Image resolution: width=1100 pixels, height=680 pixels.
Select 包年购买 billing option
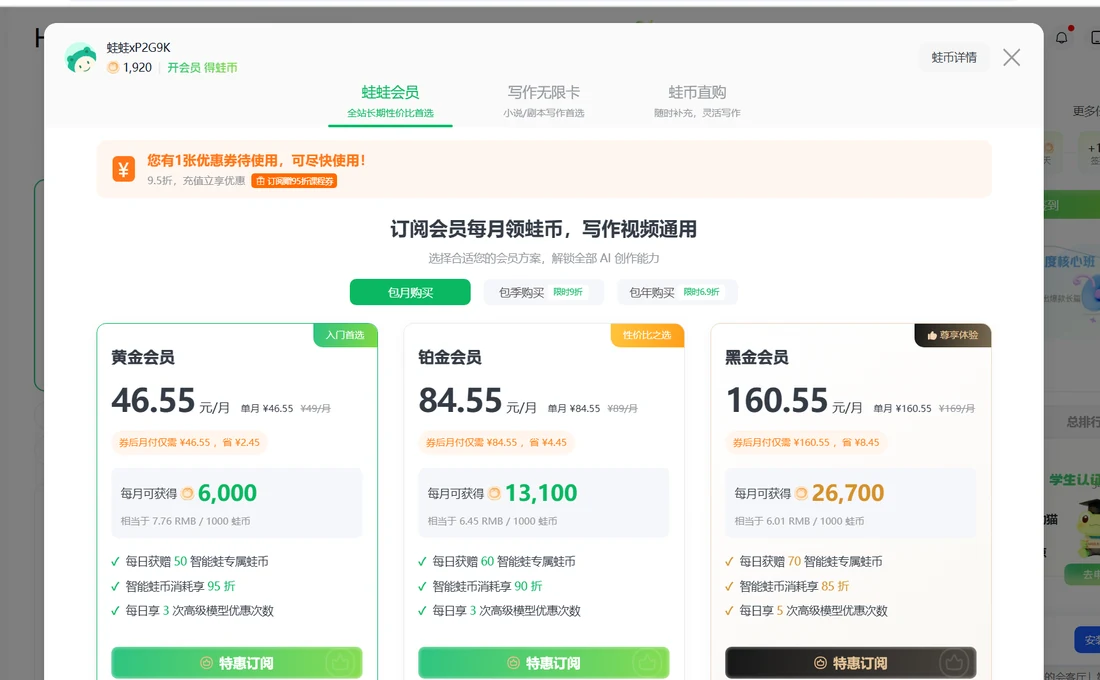[677, 292]
